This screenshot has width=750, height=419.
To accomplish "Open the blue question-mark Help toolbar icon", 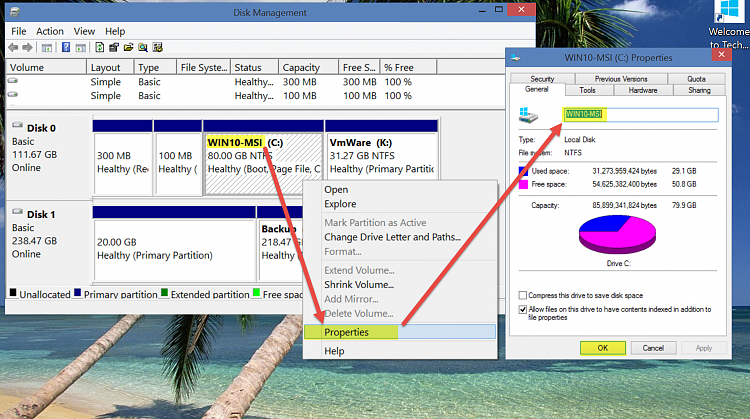I will coord(66,47).
